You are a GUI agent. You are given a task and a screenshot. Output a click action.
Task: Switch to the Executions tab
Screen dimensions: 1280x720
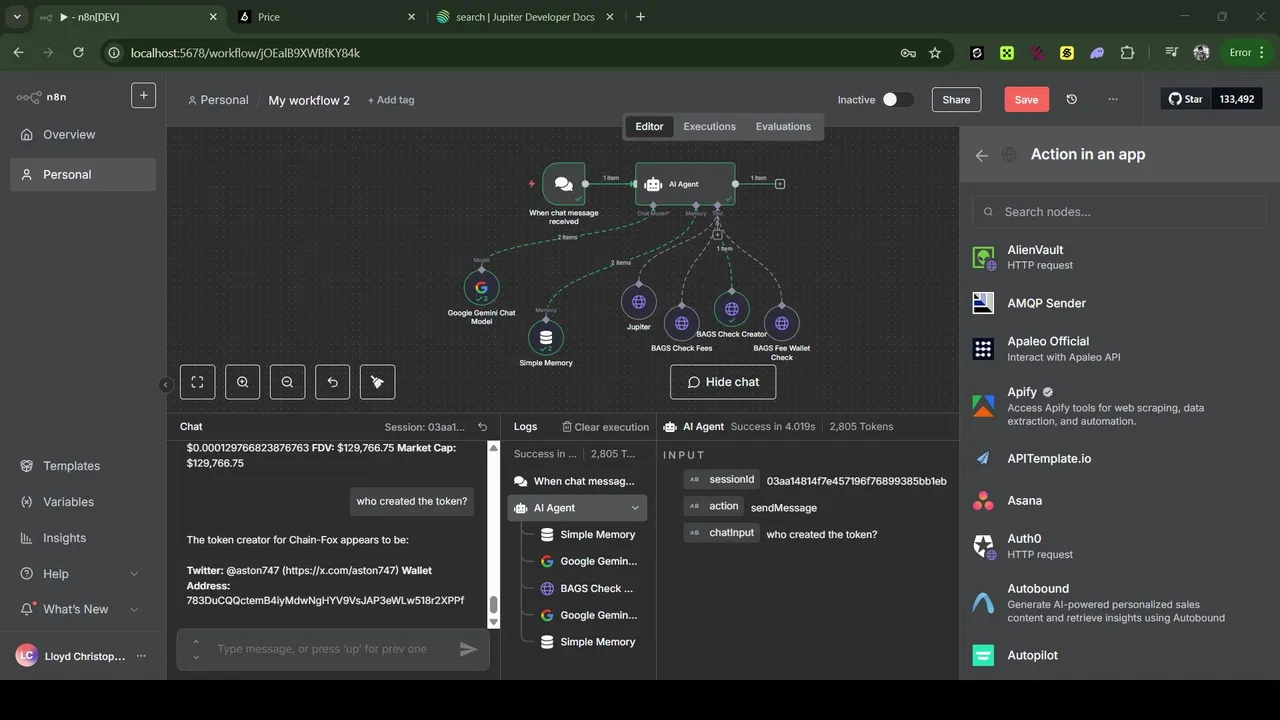pos(709,127)
